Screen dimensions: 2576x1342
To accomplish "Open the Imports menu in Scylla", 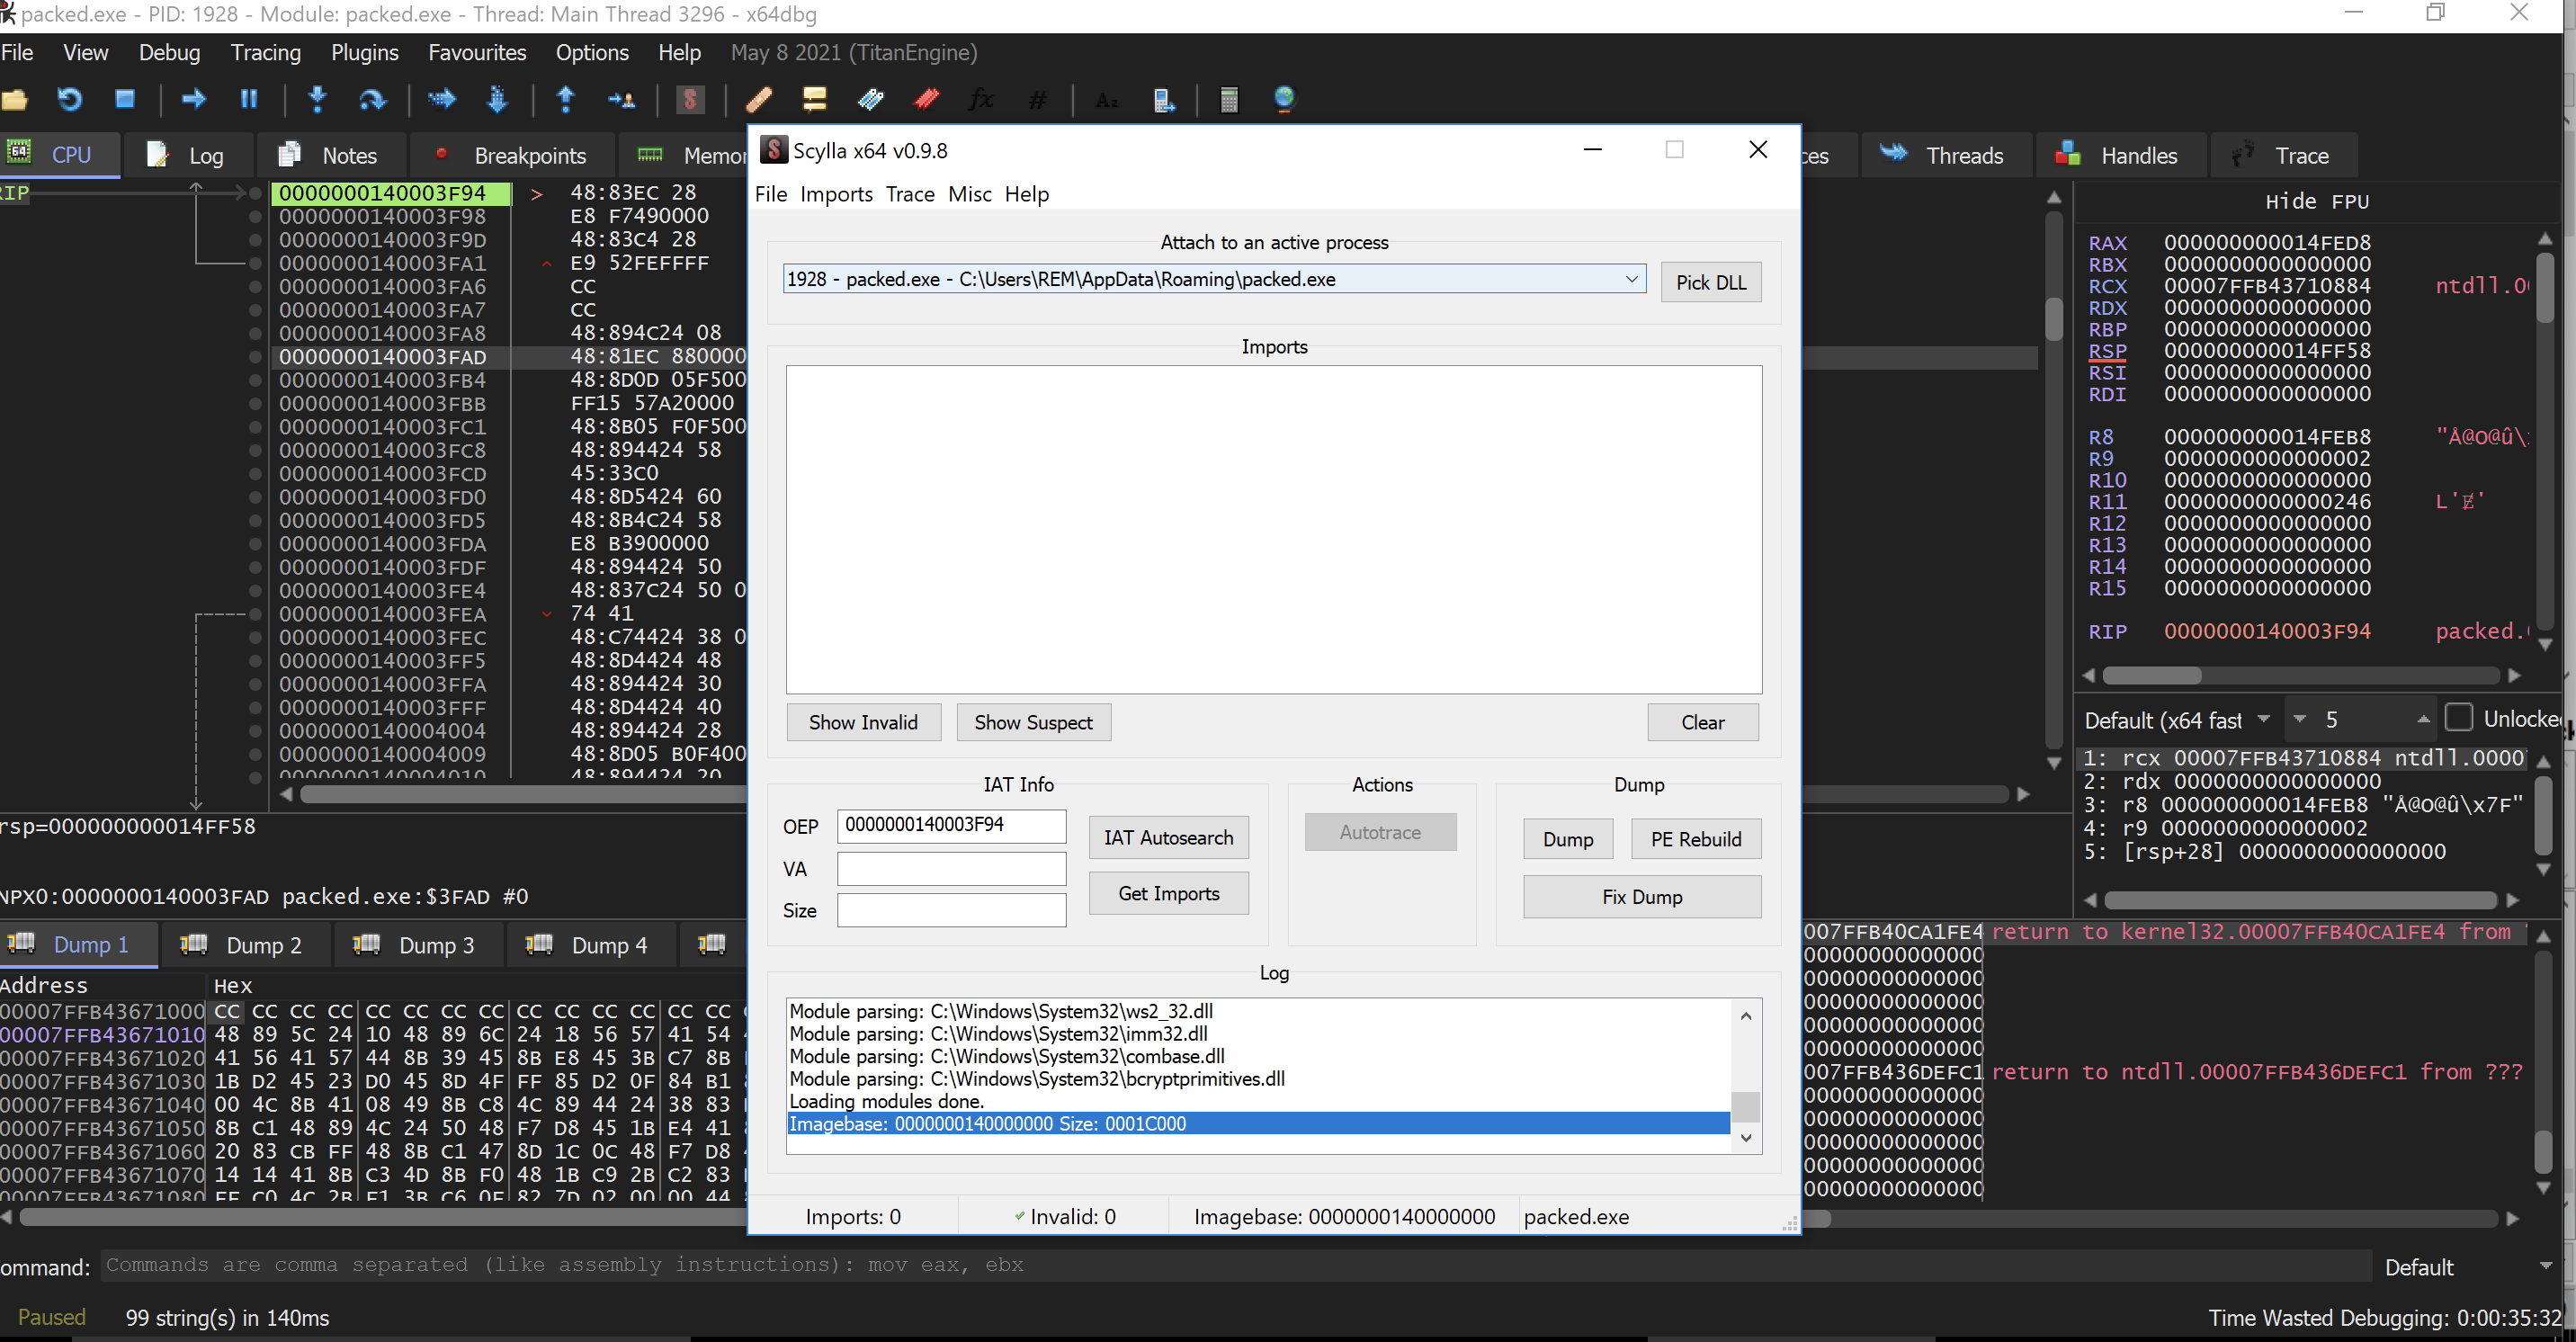I will click(836, 194).
